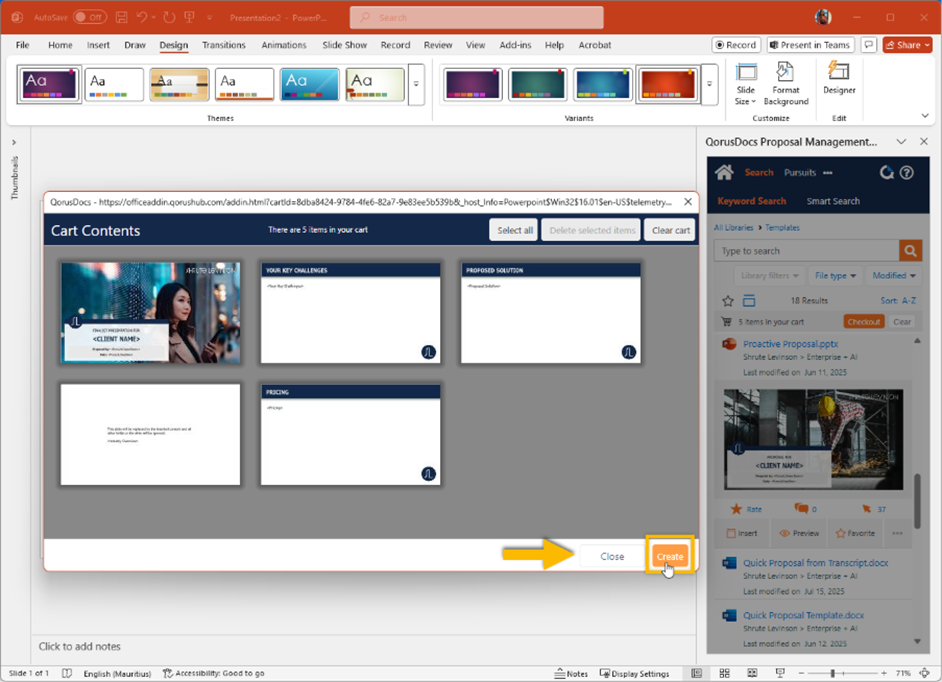Image resolution: width=942 pixels, height=682 pixels.
Task: Switch results layout view icon
Action: [749, 300]
